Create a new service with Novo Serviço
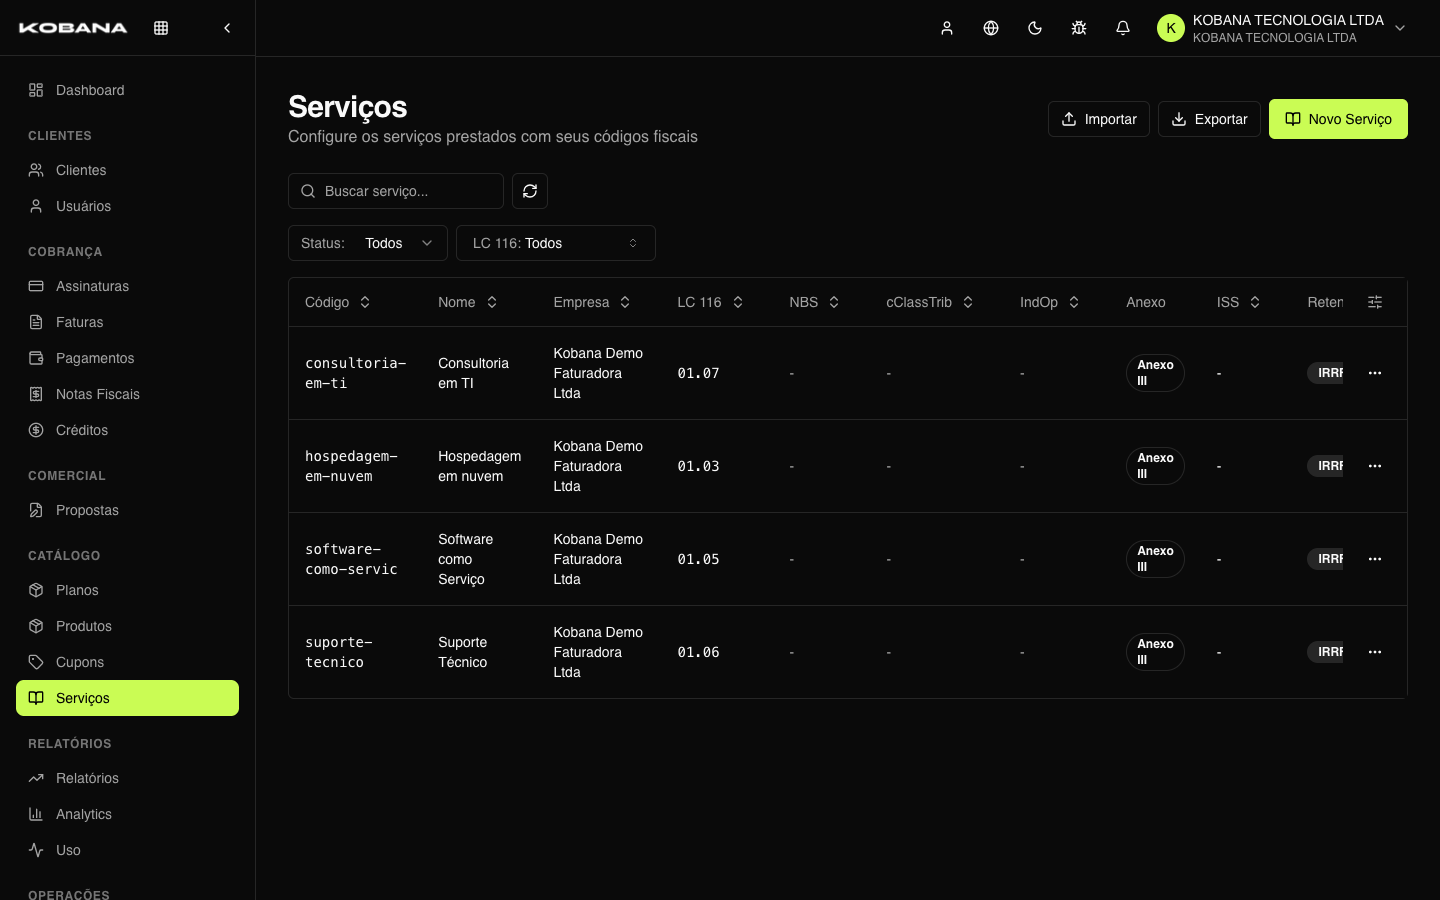This screenshot has height=900, width=1440. [x=1338, y=119]
